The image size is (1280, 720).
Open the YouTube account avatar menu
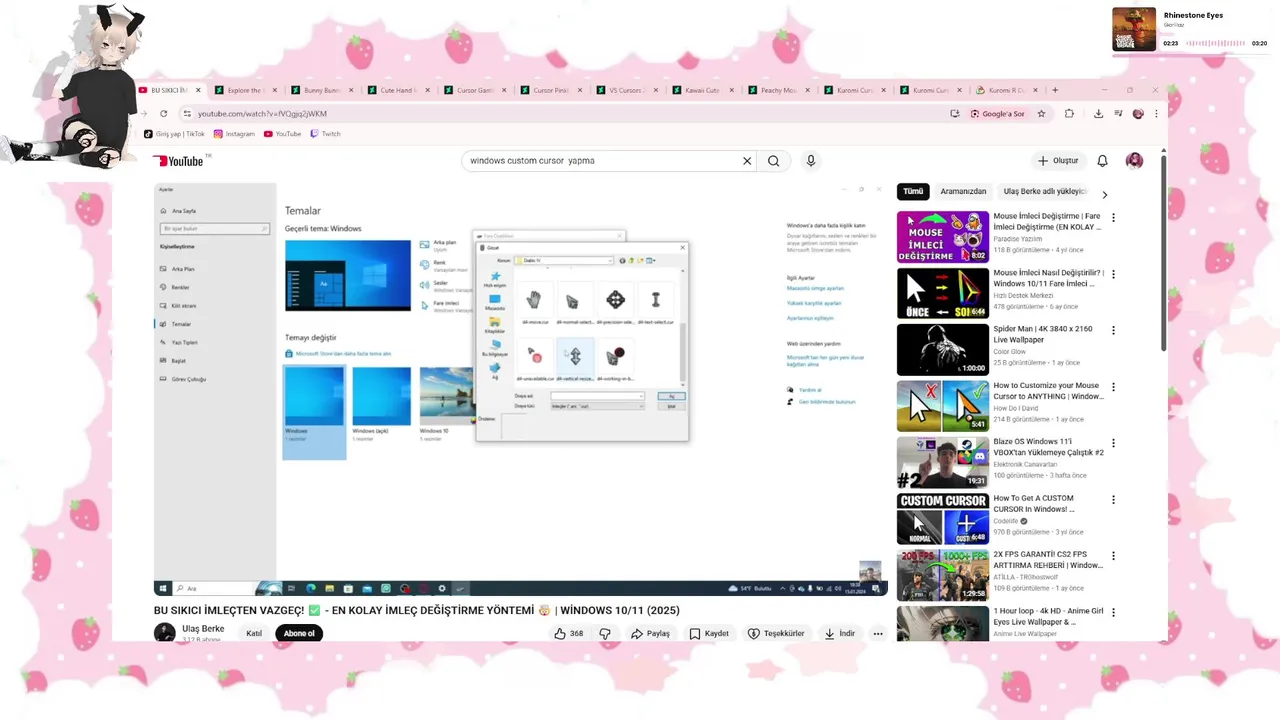(1134, 161)
